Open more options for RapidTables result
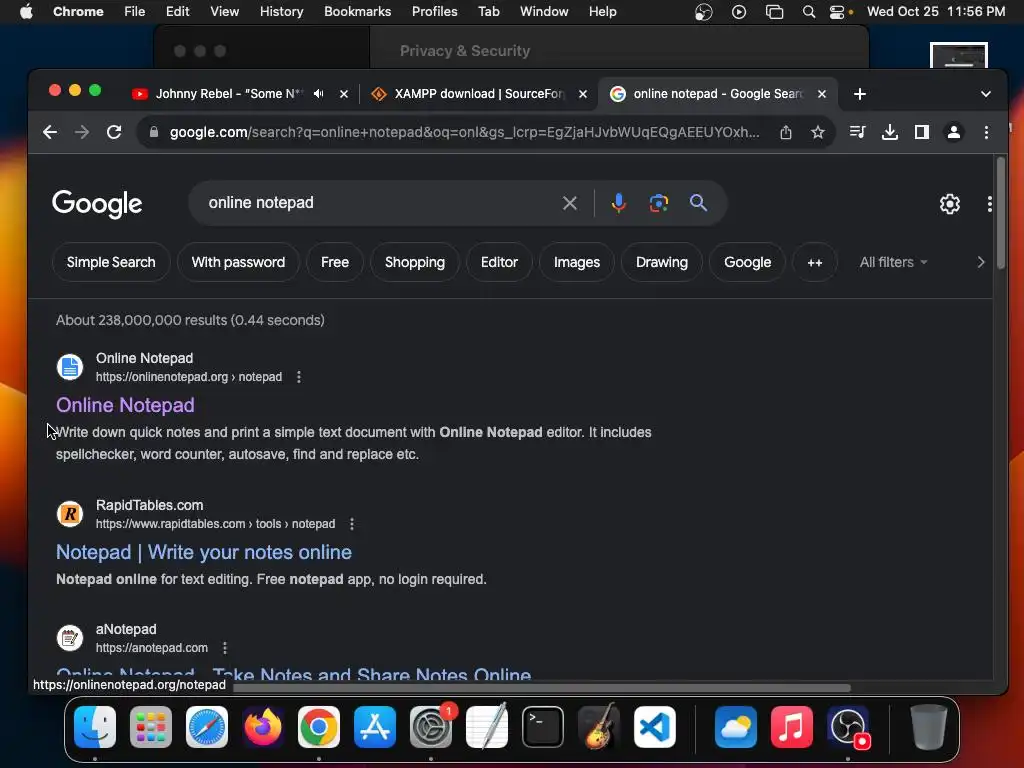This screenshot has height=768, width=1024. 352,524
